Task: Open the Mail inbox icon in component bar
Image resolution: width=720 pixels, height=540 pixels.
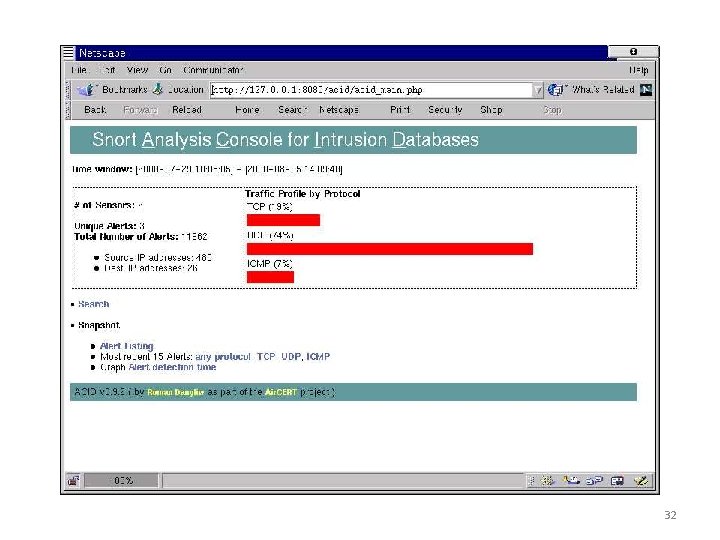Action: point(572,481)
